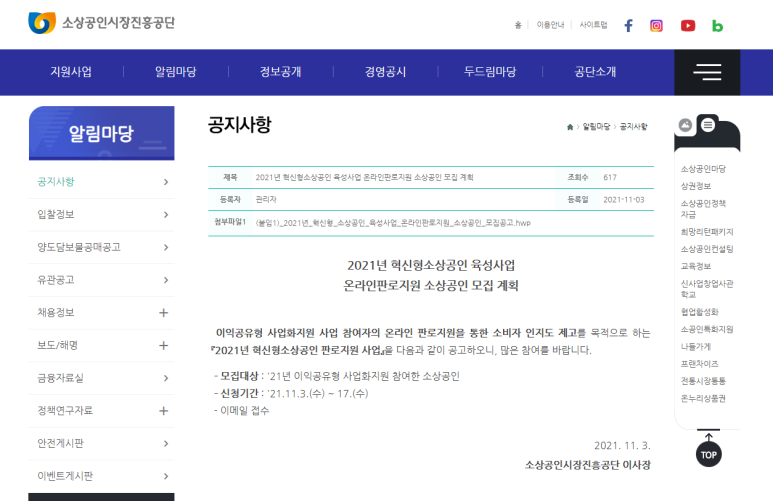Open the Facebook icon in header
Image resolution: width=773 pixels, height=501 pixels.
(x=628, y=26)
